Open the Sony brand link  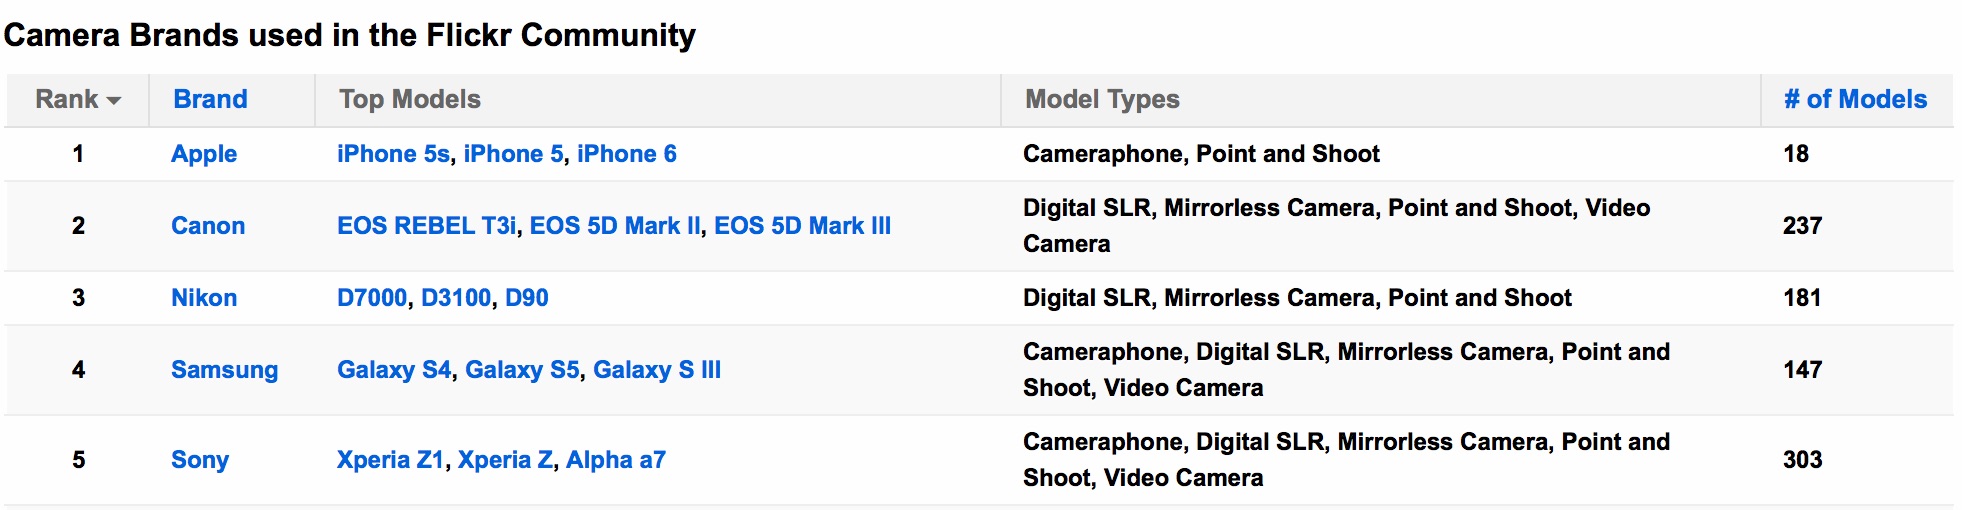pos(200,460)
